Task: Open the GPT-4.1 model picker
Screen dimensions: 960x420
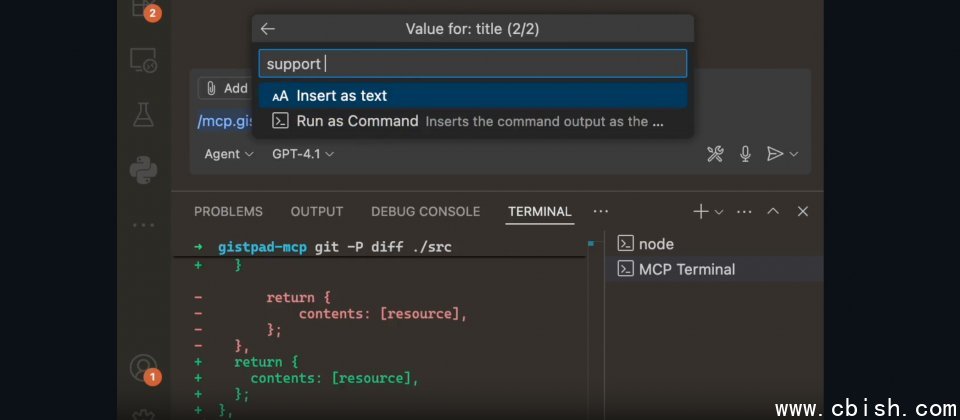Action: [x=303, y=154]
